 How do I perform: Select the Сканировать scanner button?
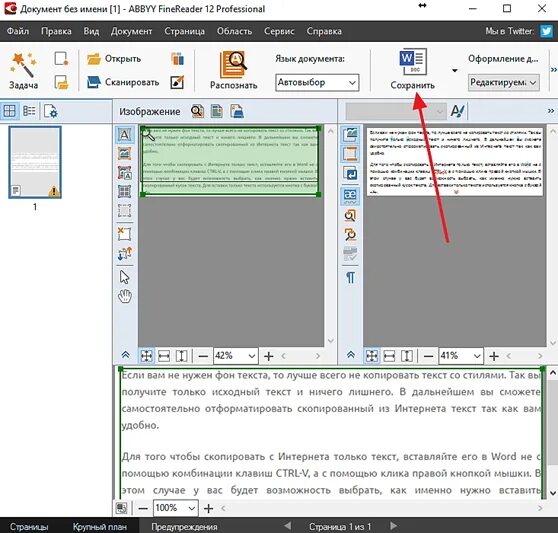pos(123,82)
